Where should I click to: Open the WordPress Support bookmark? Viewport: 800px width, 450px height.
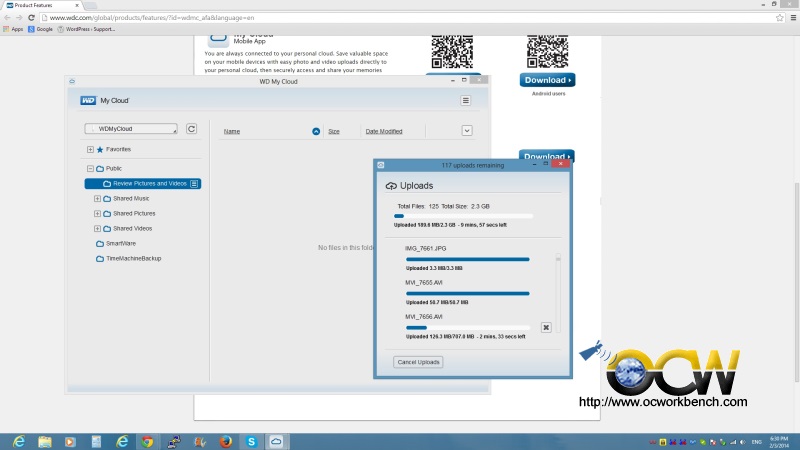[86, 29]
